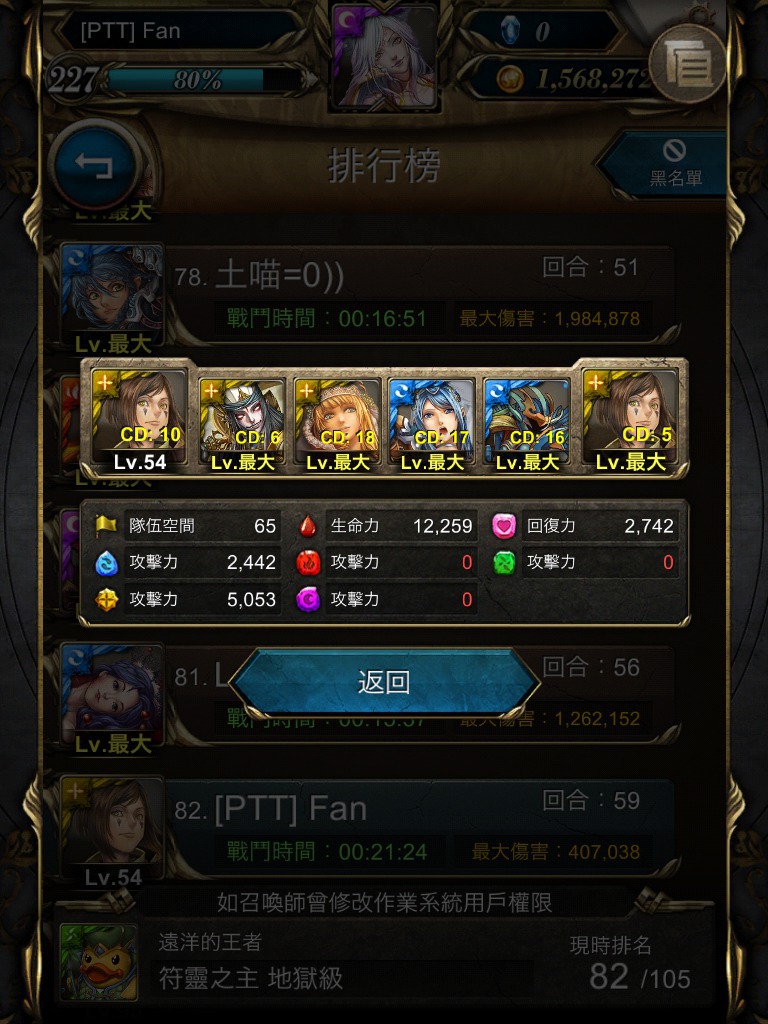Open the 黑名單 blacklist tab
The height and width of the screenshot is (1024, 768).
point(666,164)
